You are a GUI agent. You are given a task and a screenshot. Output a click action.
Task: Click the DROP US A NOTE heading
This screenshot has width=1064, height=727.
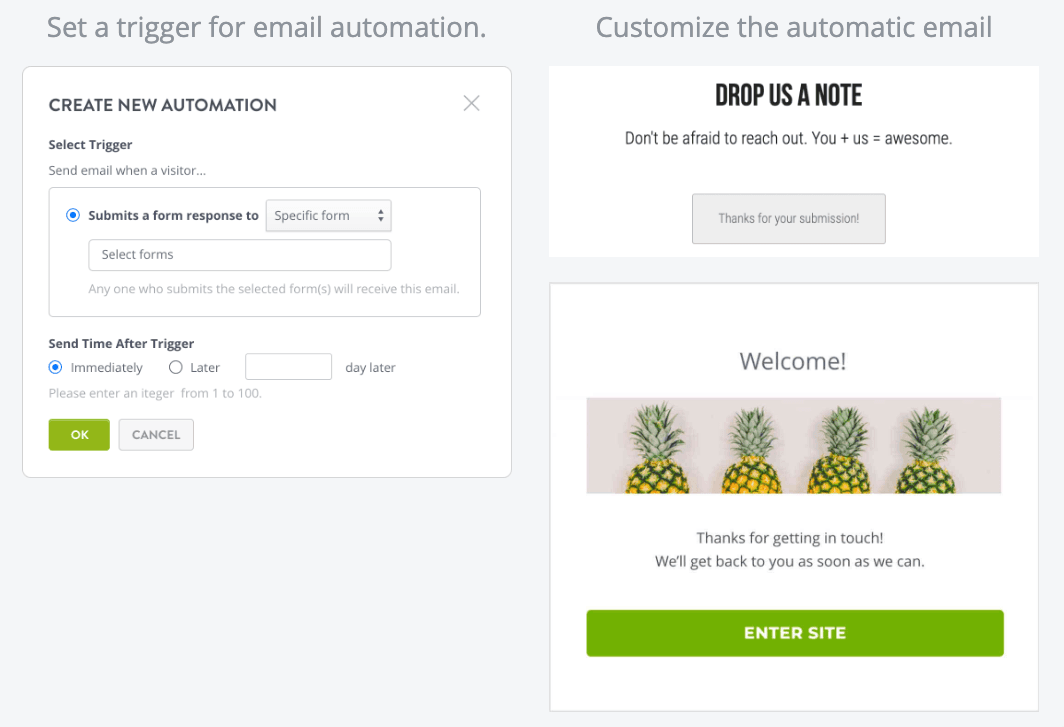coord(789,94)
